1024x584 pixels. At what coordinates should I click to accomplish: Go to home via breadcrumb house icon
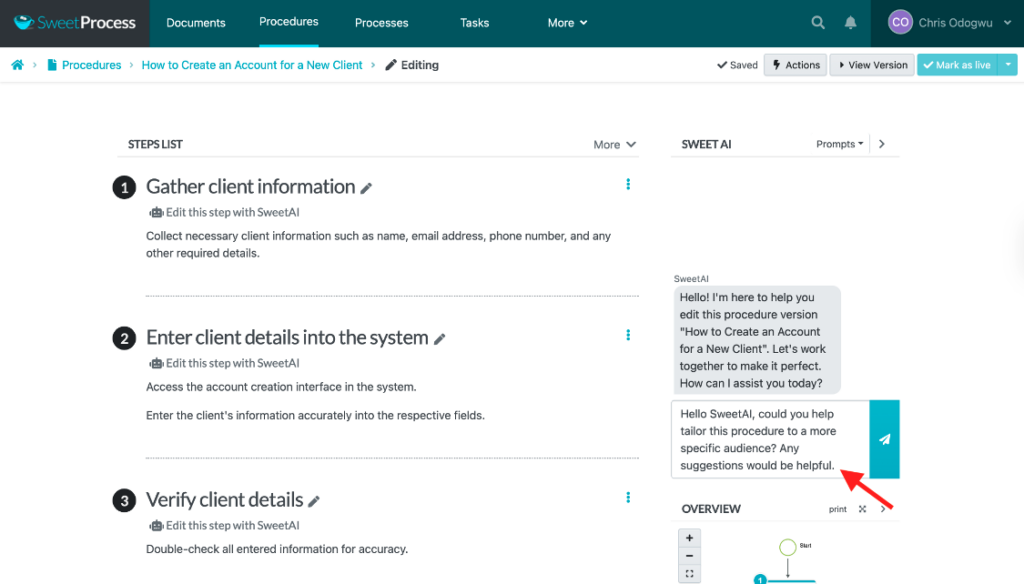coord(18,65)
